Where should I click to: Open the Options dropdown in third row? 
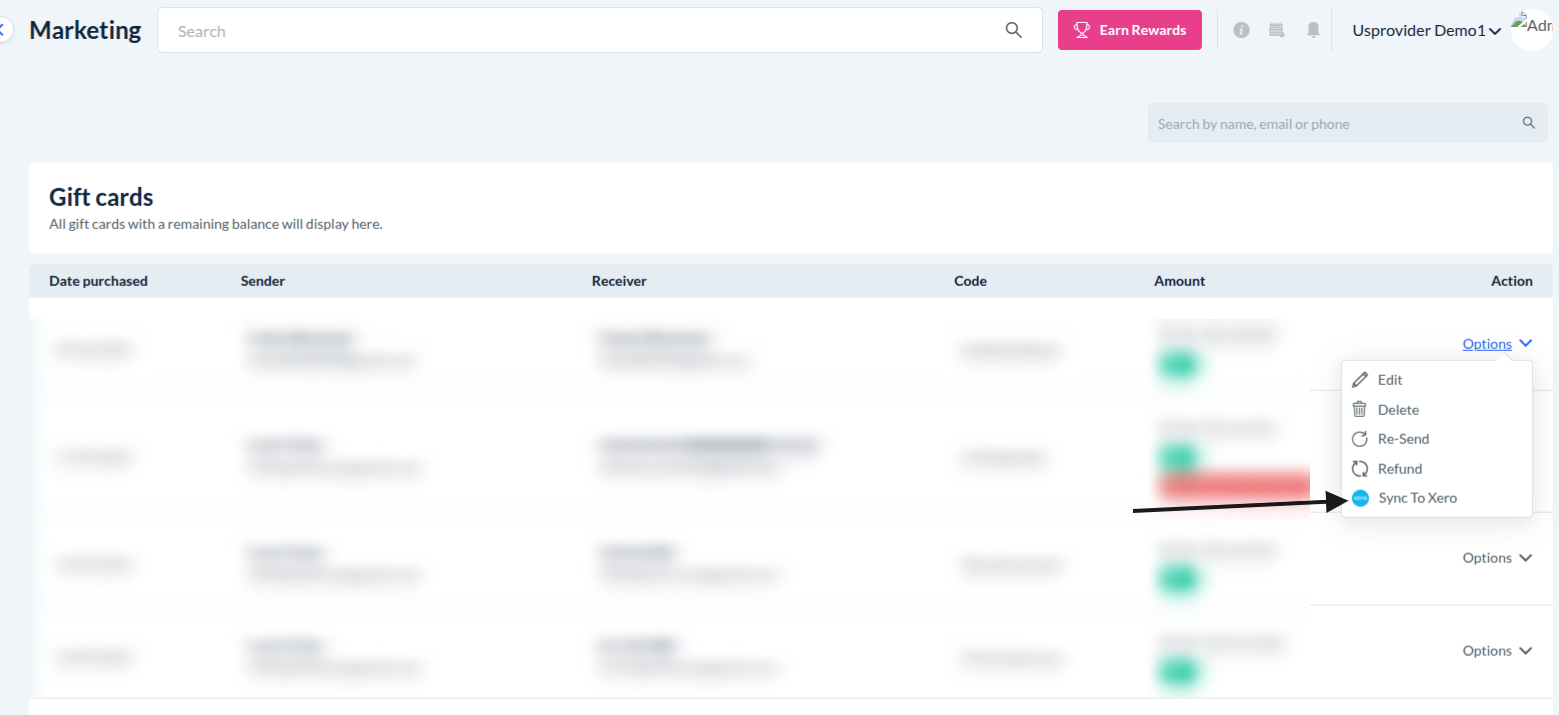[x=1497, y=558]
